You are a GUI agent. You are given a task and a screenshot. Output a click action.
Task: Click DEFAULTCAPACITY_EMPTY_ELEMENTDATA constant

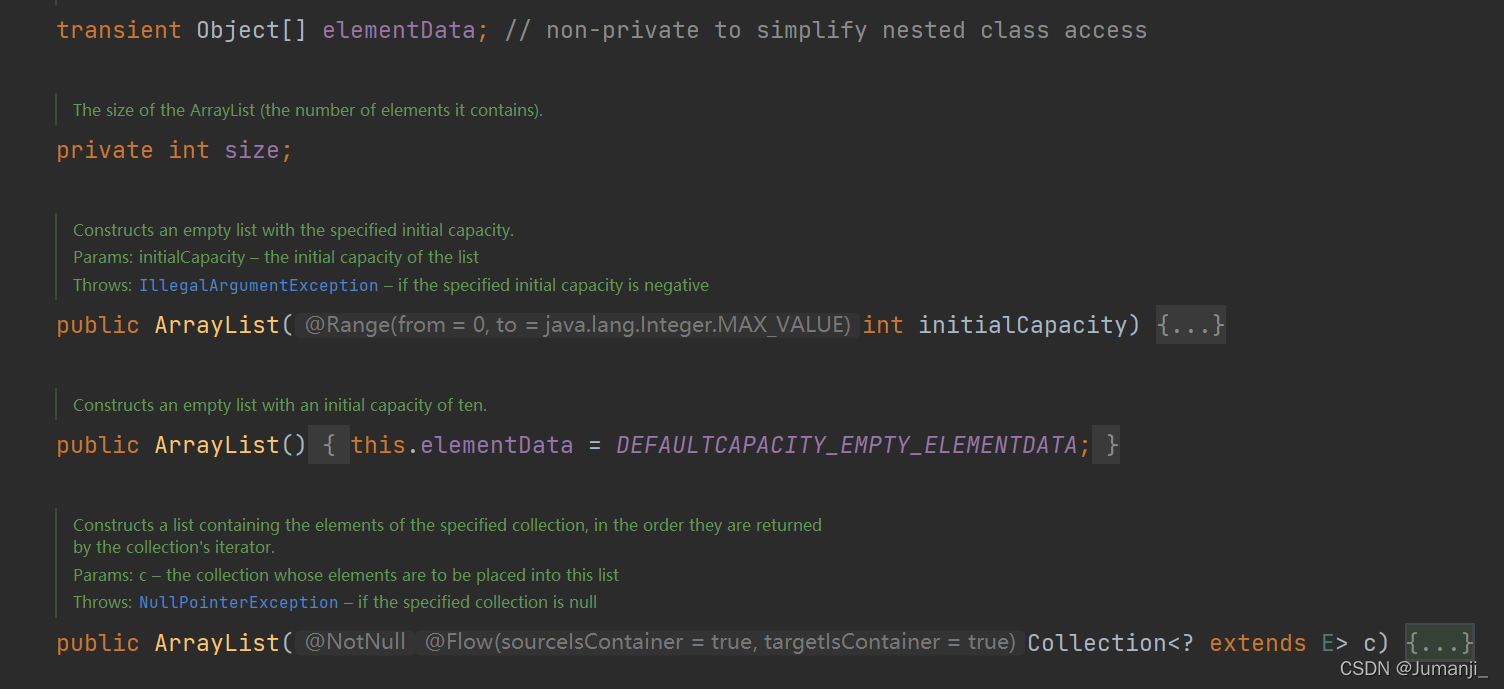[x=846, y=445]
